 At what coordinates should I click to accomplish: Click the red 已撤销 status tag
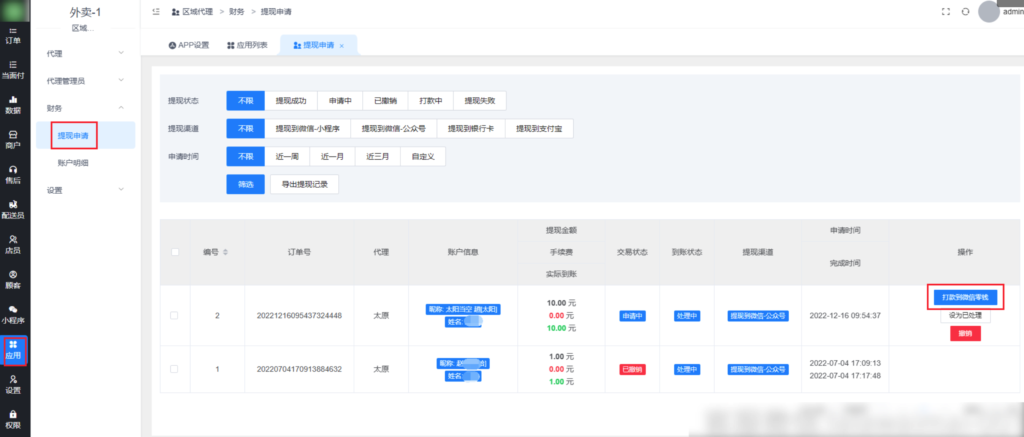coord(632,369)
